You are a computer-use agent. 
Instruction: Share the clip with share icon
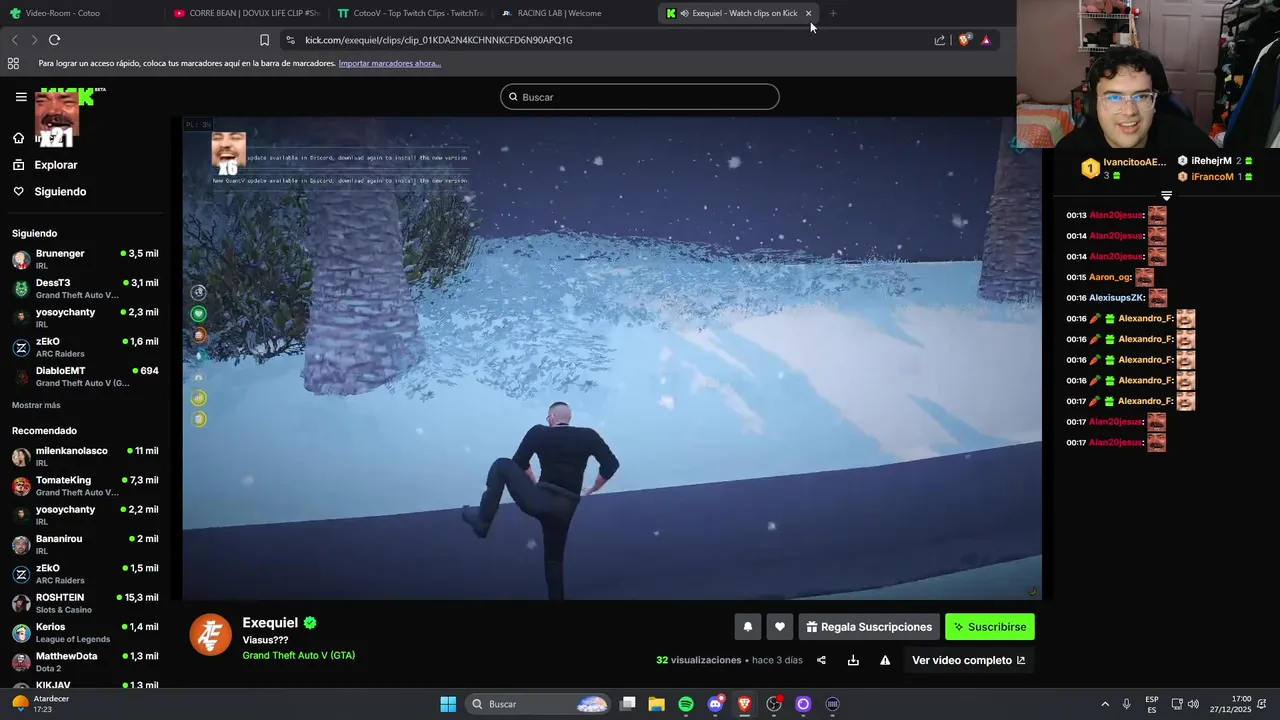pos(821,660)
